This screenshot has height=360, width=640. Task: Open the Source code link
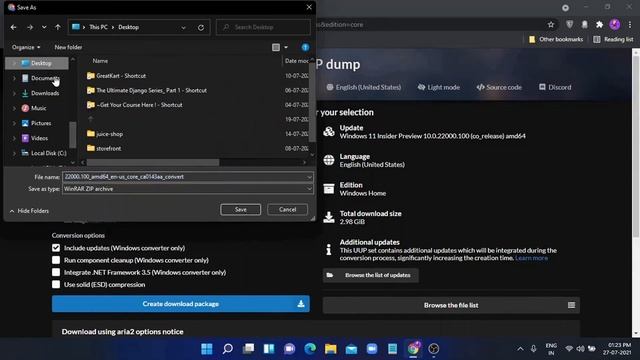point(499,87)
